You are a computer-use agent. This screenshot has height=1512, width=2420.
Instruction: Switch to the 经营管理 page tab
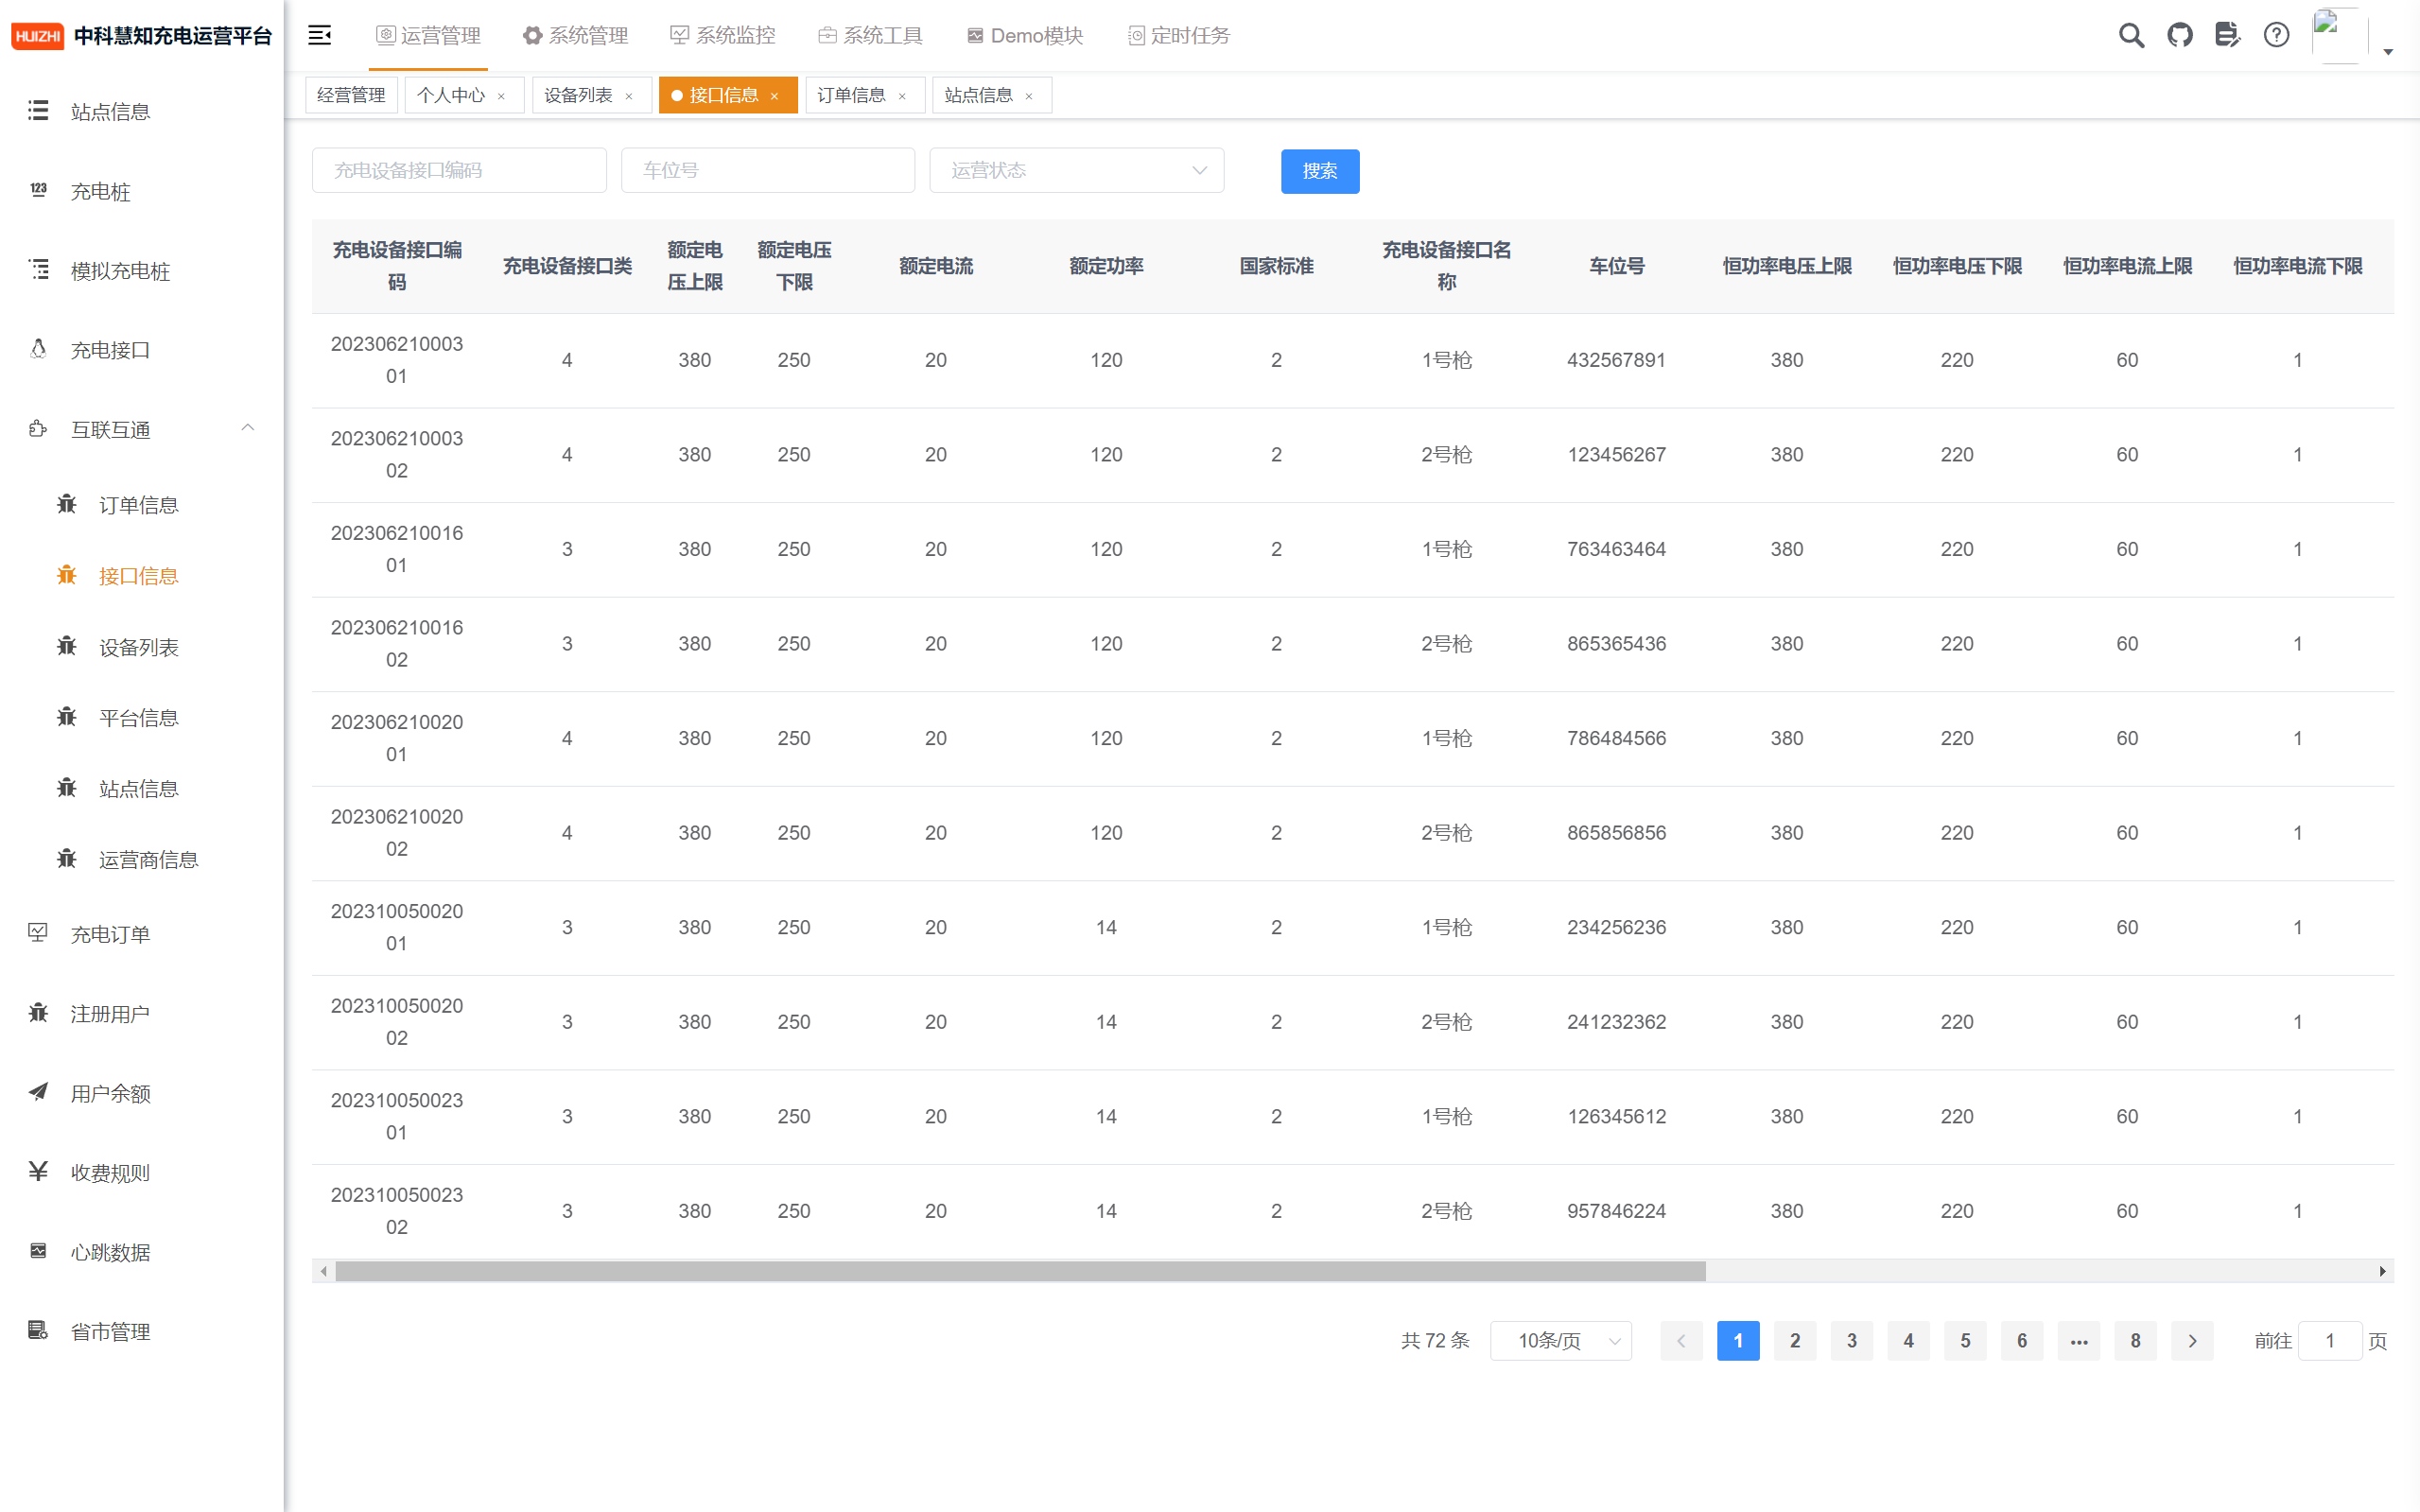coord(351,95)
